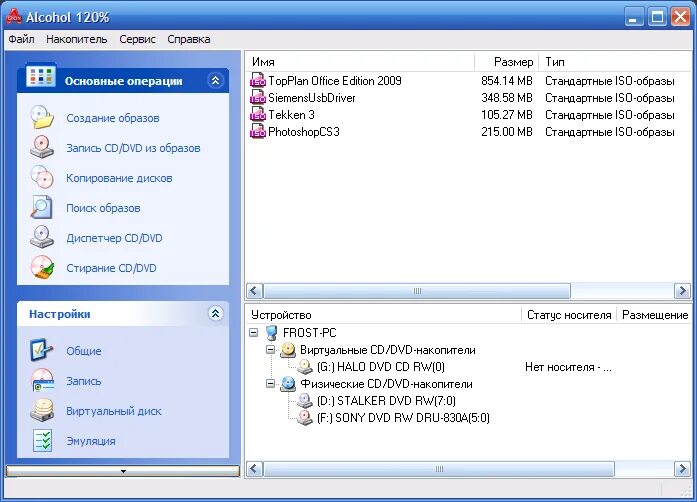Collapse the Настройки panel
The width and height of the screenshot is (697, 502).
pos(215,313)
